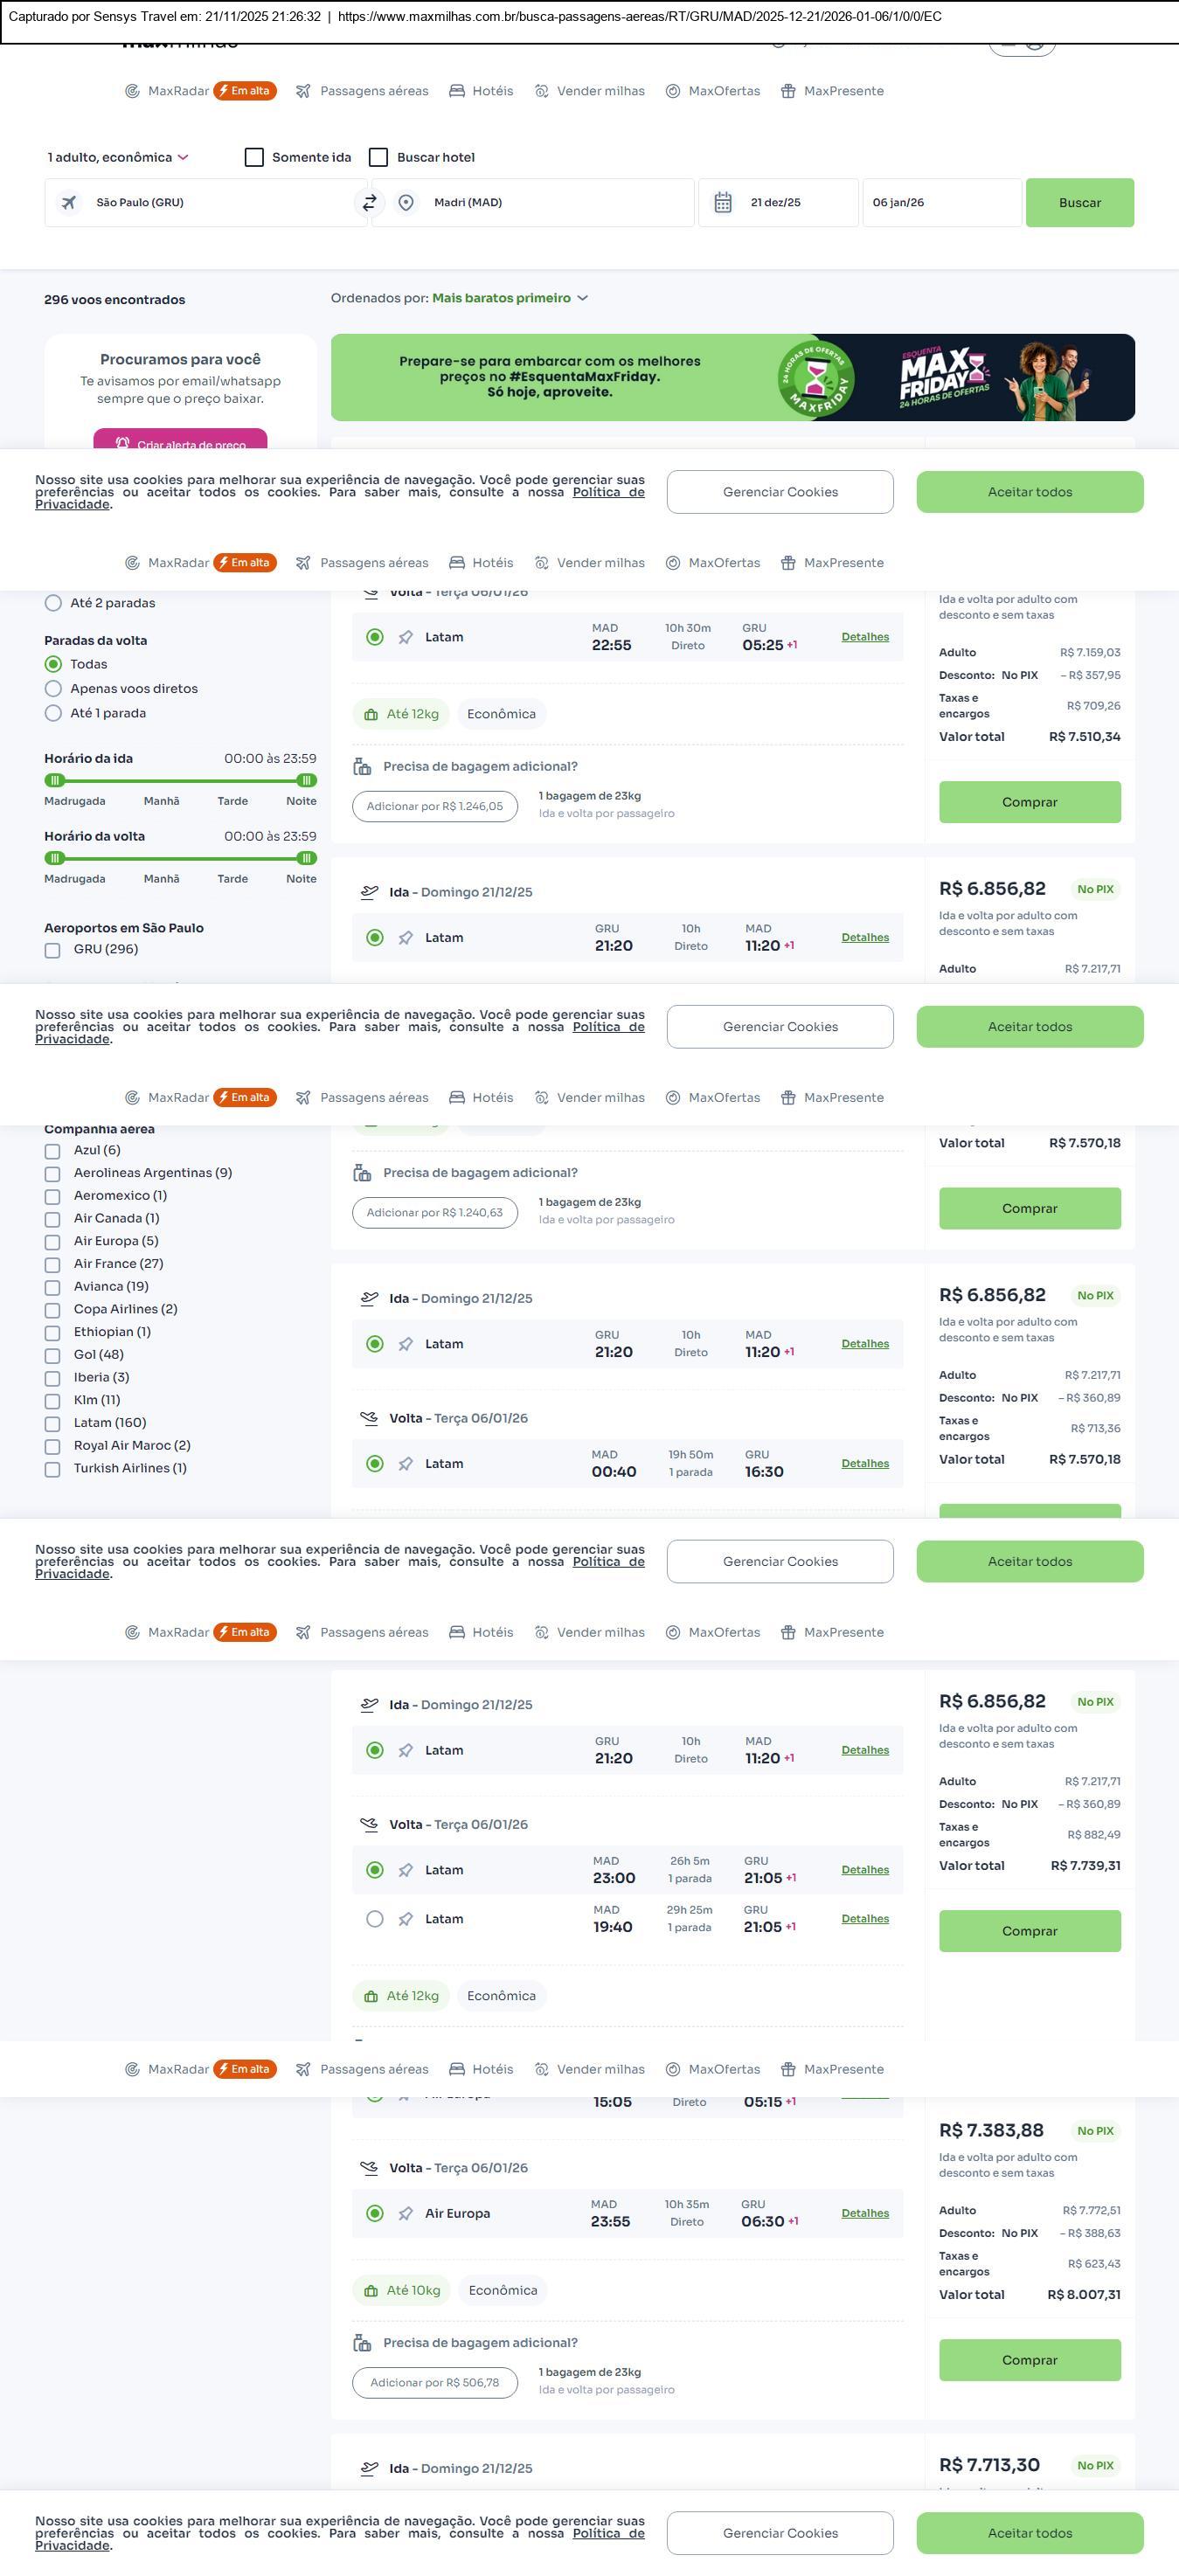Click the calendar icon beside departure date
This screenshot has height=2576, width=1179.
[x=723, y=203]
